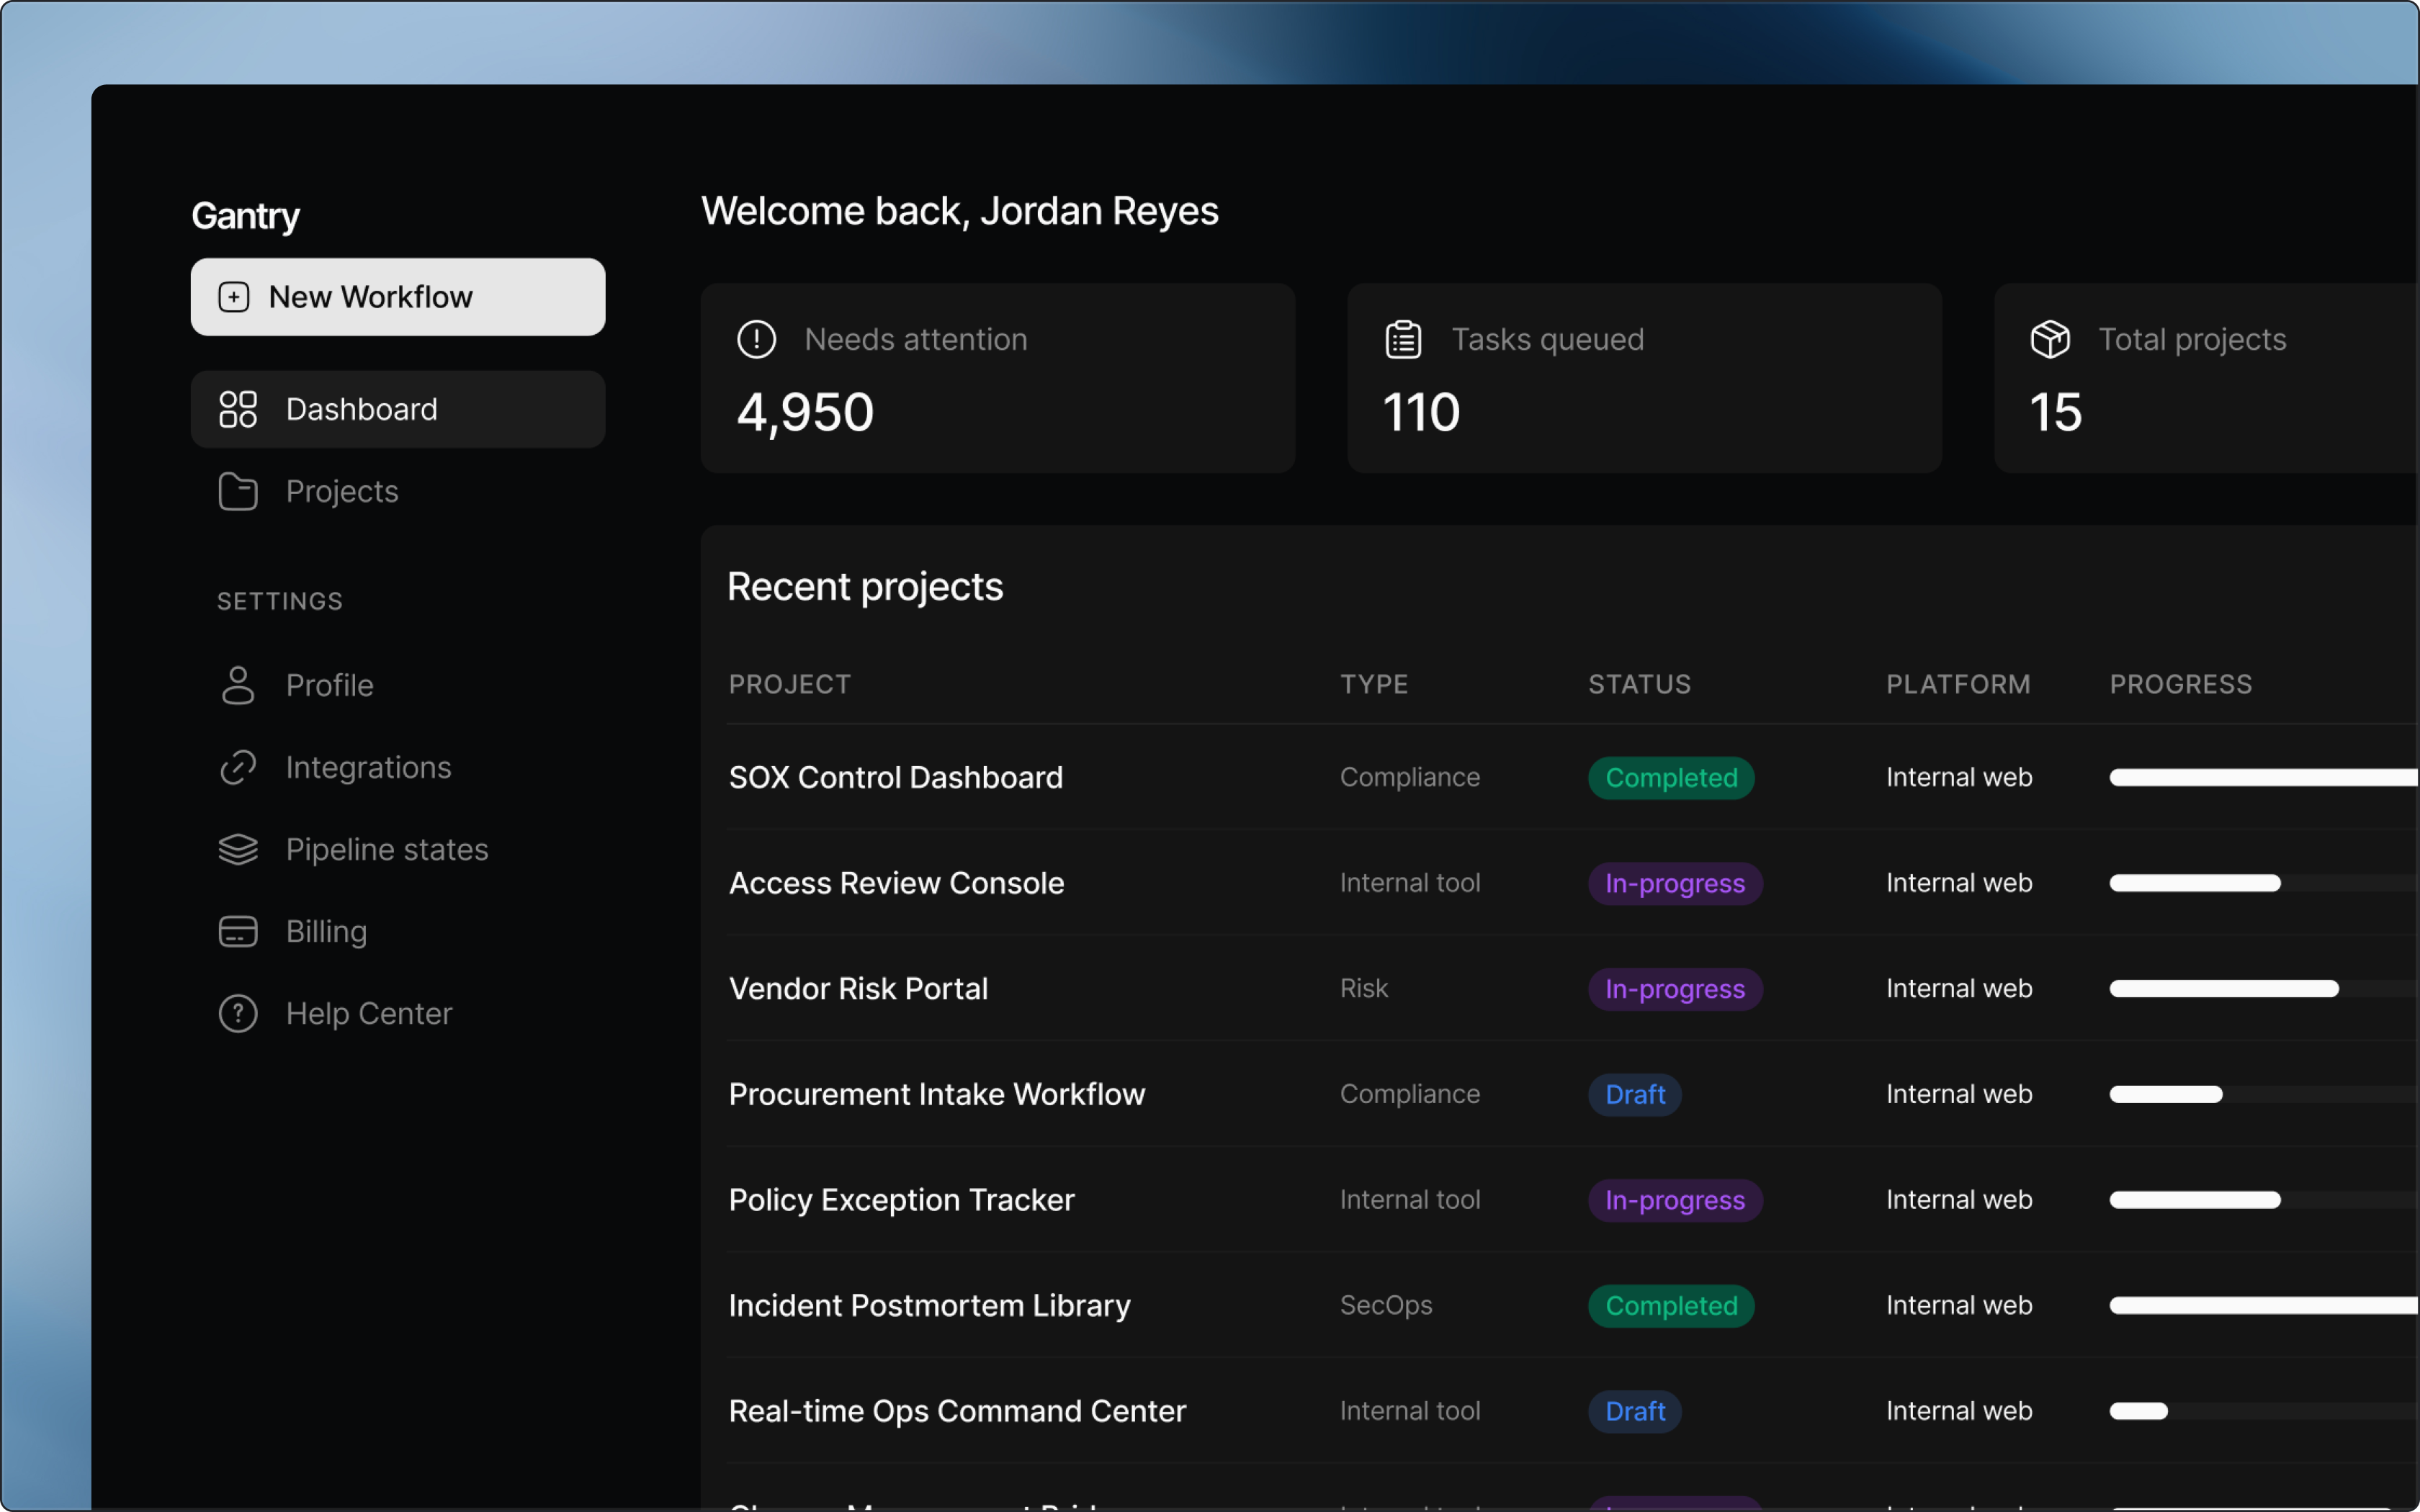This screenshot has width=2420, height=1512.
Task: Click Draft badge for Real-time Ops Command Center
Action: point(1635,1411)
